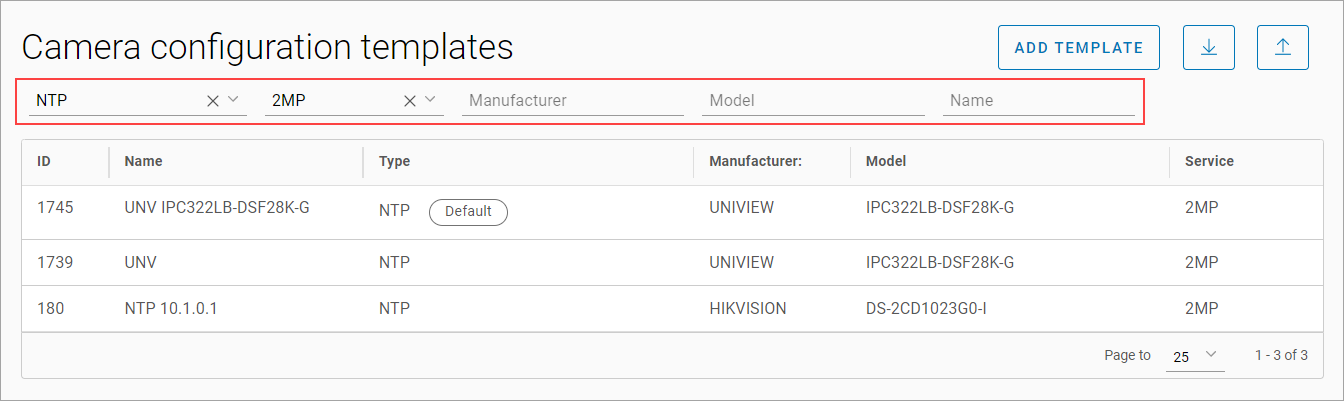Click the download templates icon button

click(x=1208, y=48)
